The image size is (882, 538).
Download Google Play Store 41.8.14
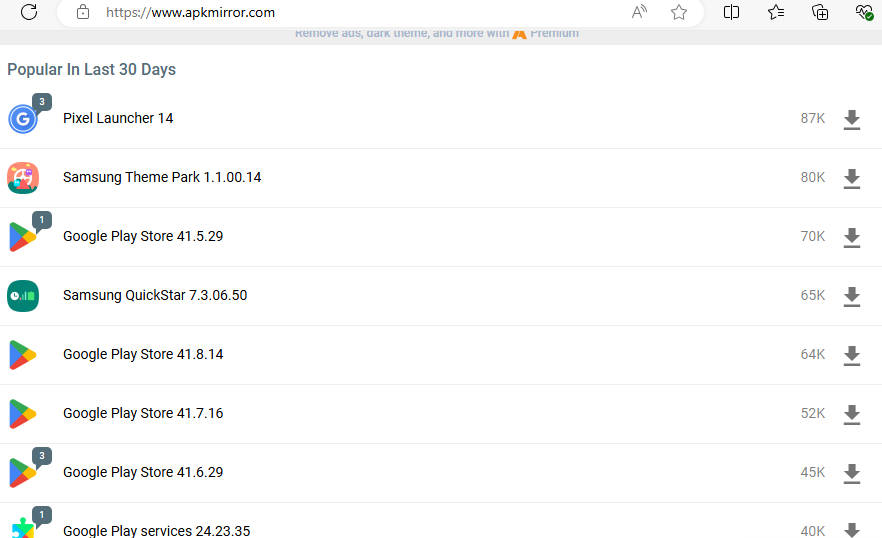click(852, 356)
